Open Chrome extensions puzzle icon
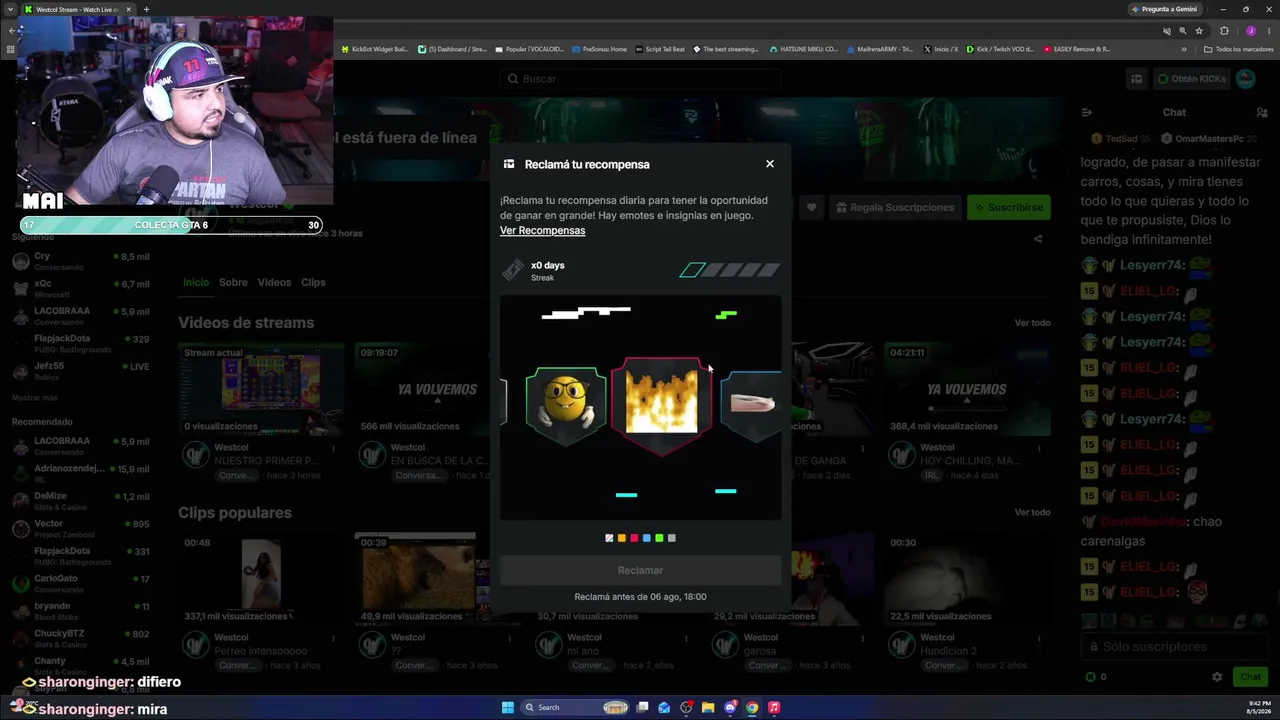Screen dimensions: 1280x720 pos(1224,31)
